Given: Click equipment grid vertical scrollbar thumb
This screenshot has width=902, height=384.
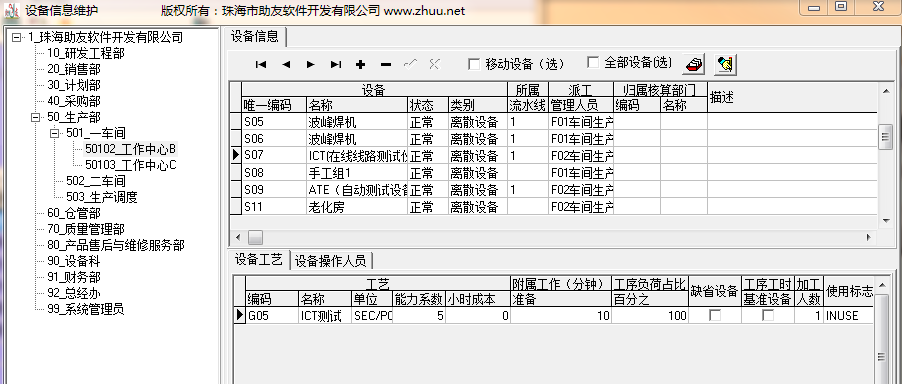Looking at the screenshot, I should click(886, 137).
